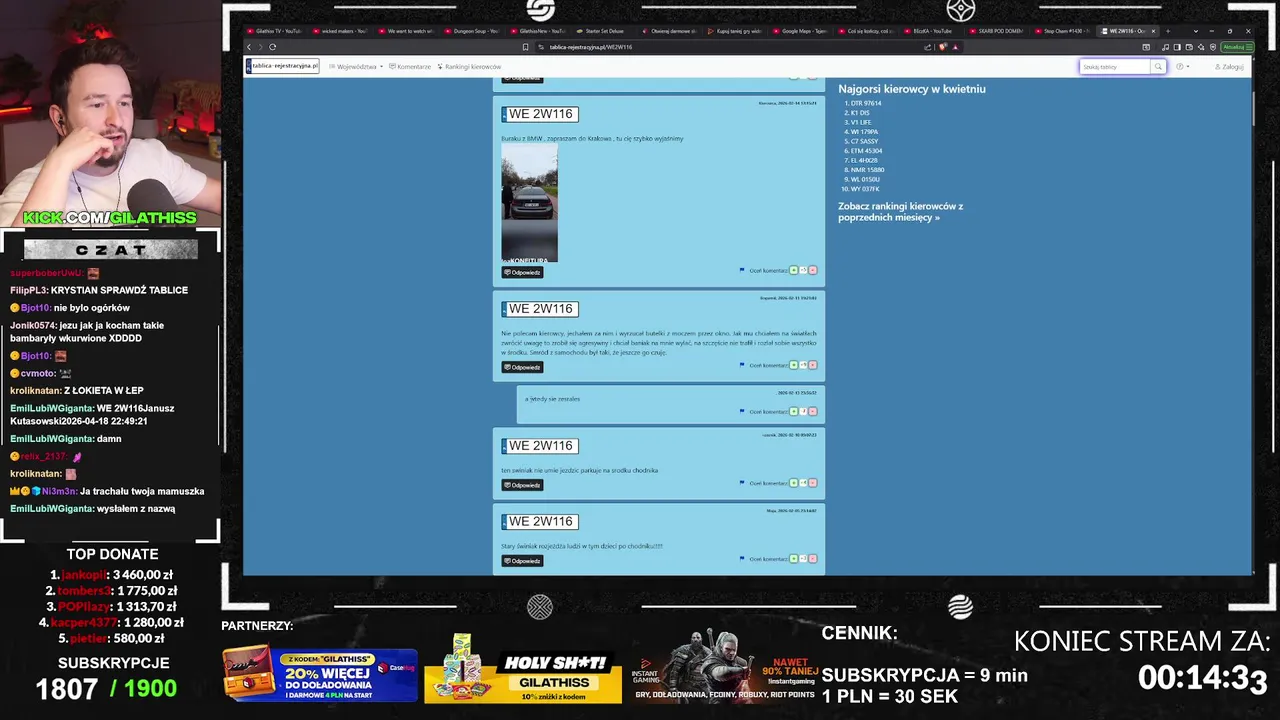The image size is (1280, 720).
Task: Open ranking entry WI 179PA
Action: click(x=864, y=132)
